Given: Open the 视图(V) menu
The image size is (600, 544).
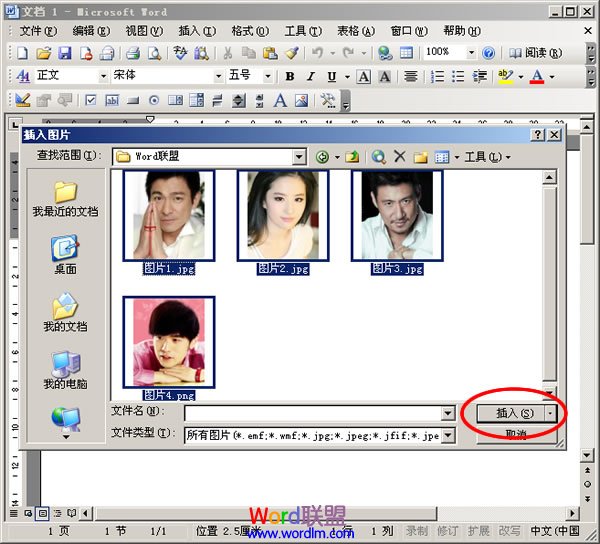Looking at the screenshot, I should [x=144, y=31].
